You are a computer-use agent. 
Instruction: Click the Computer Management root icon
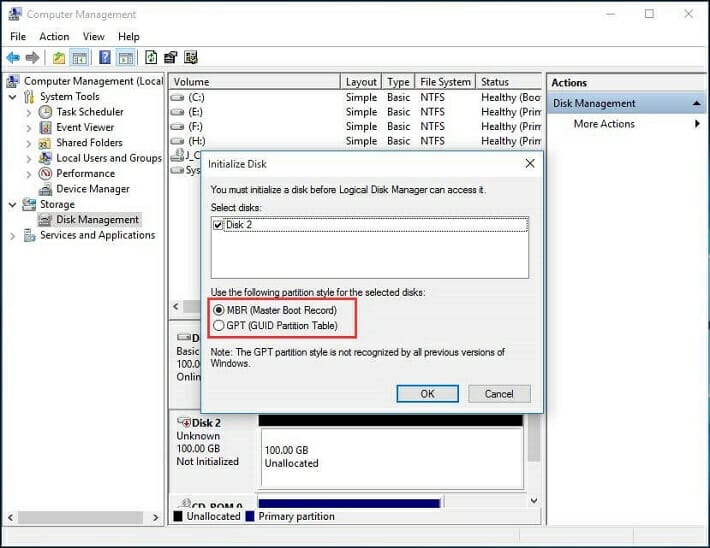click(13, 82)
